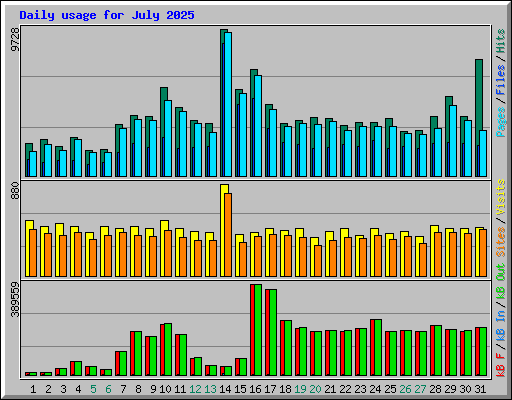Select day 22 on the x-axis
The image size is (512, 400).
[345, 389]
